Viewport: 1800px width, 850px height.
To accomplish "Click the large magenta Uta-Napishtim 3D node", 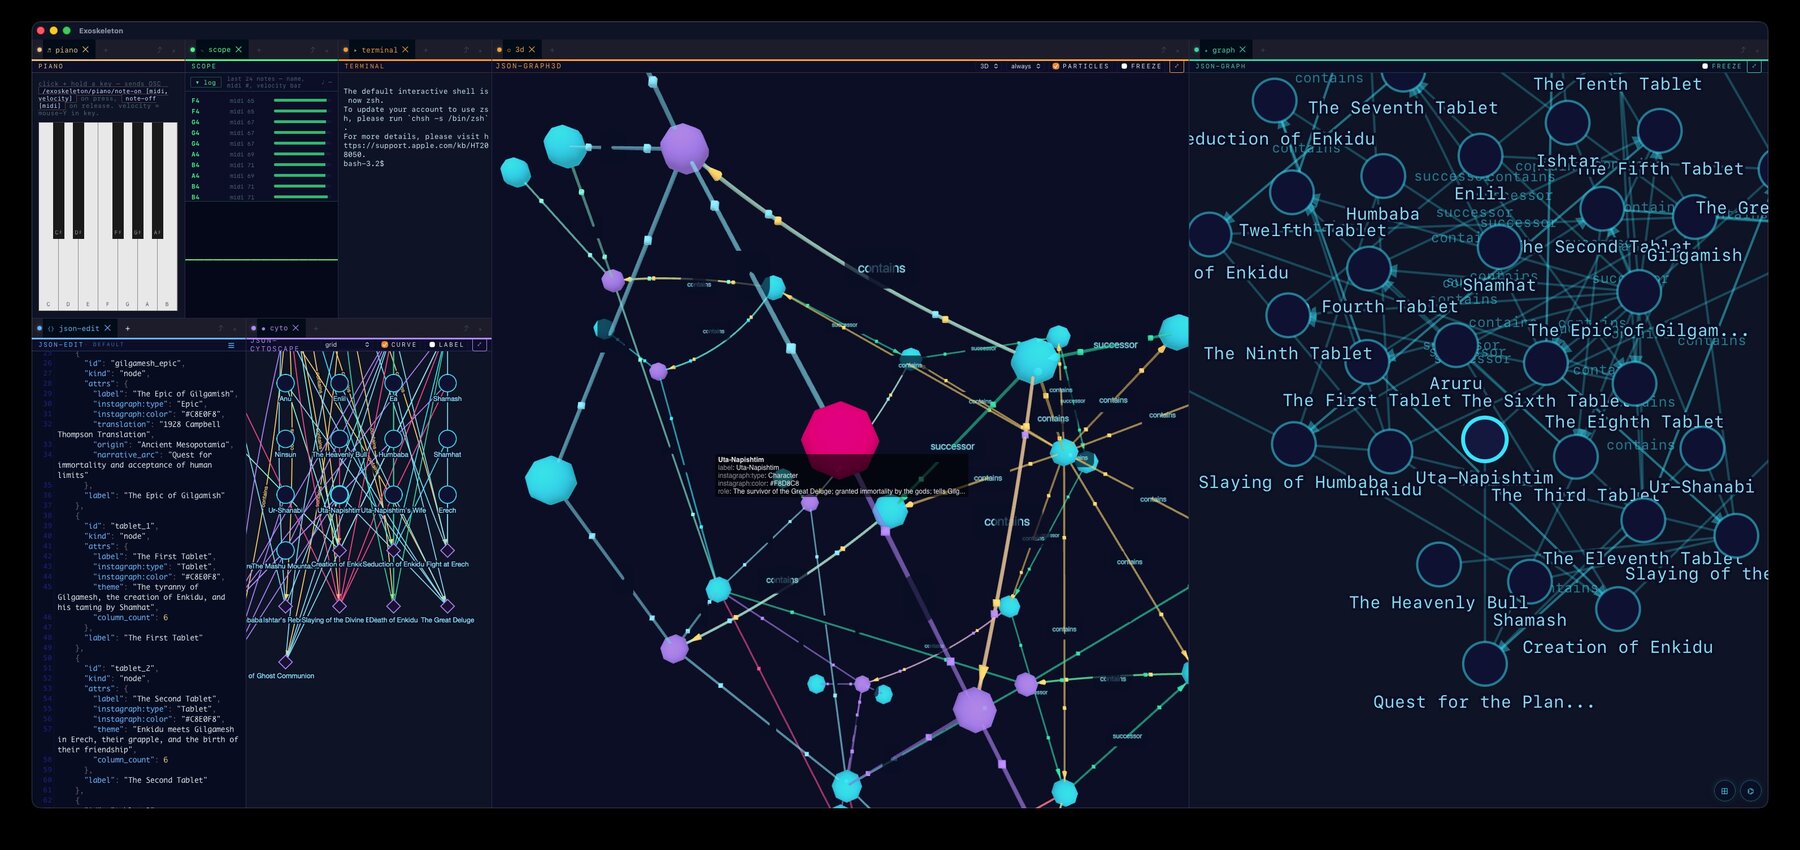I will pyautogui.click(x=840, y=440).
